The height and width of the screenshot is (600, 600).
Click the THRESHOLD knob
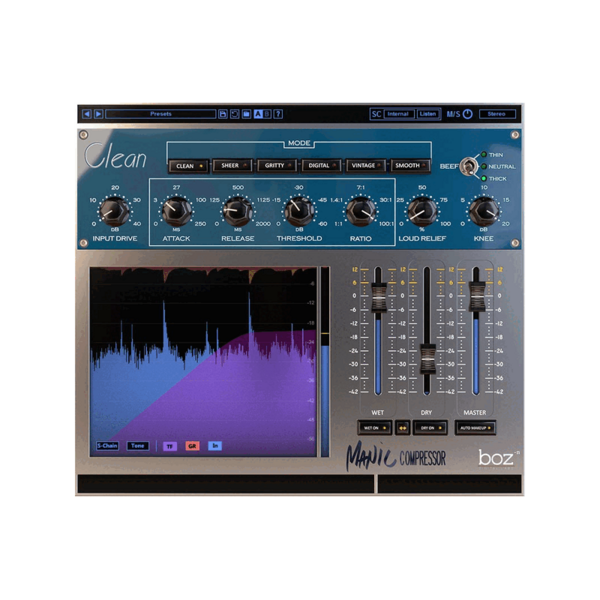click(x=299, y=211)
